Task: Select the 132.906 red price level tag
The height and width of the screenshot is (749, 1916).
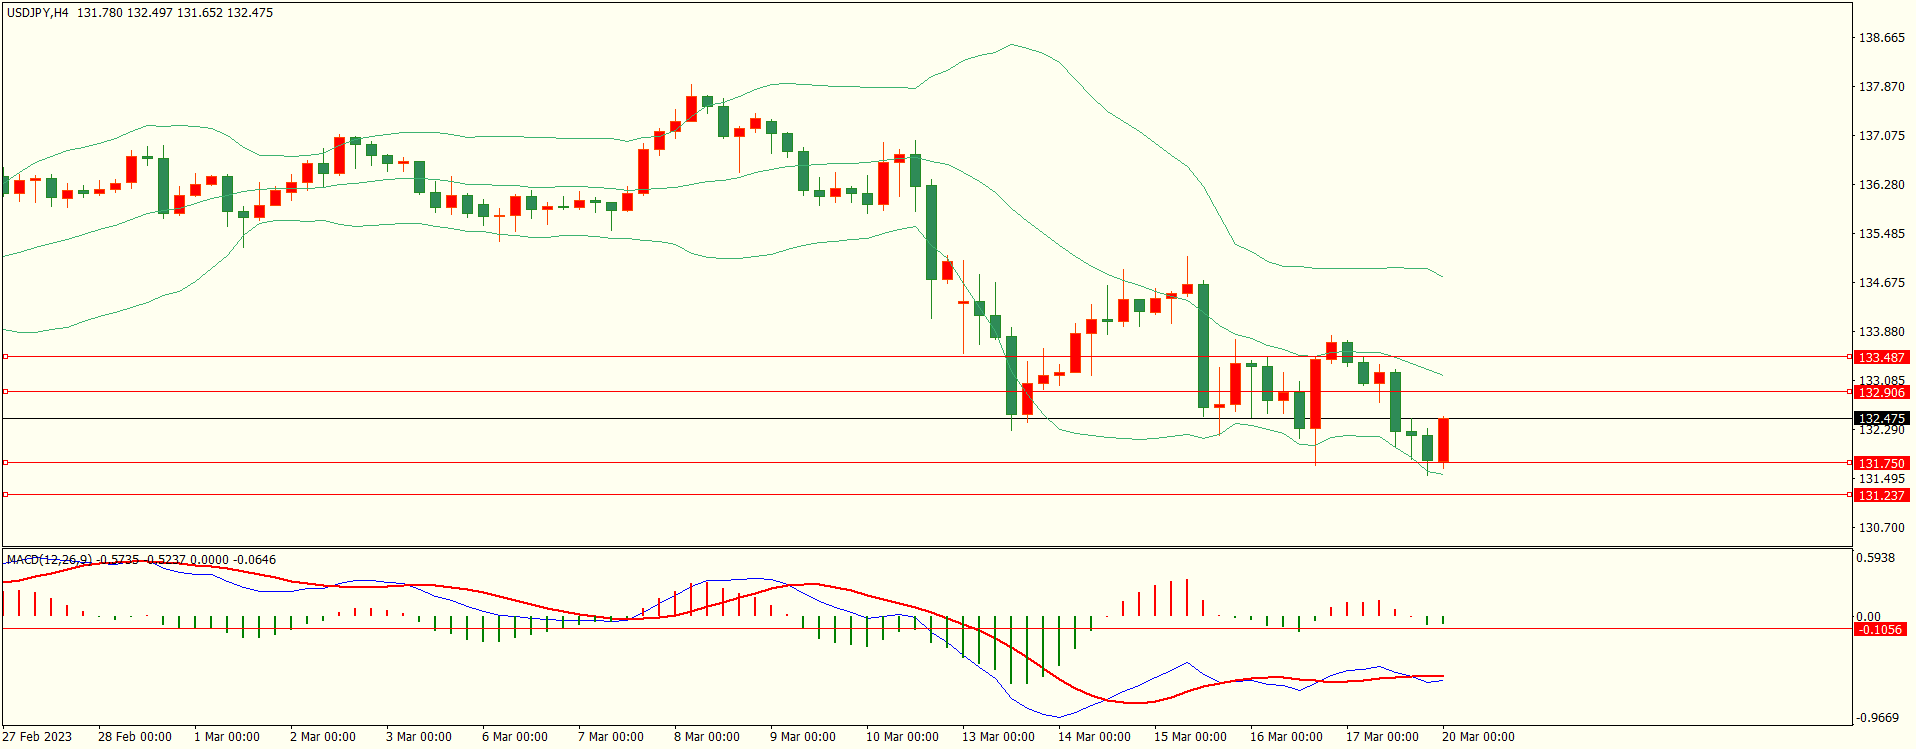Action: coord(1881,392)
